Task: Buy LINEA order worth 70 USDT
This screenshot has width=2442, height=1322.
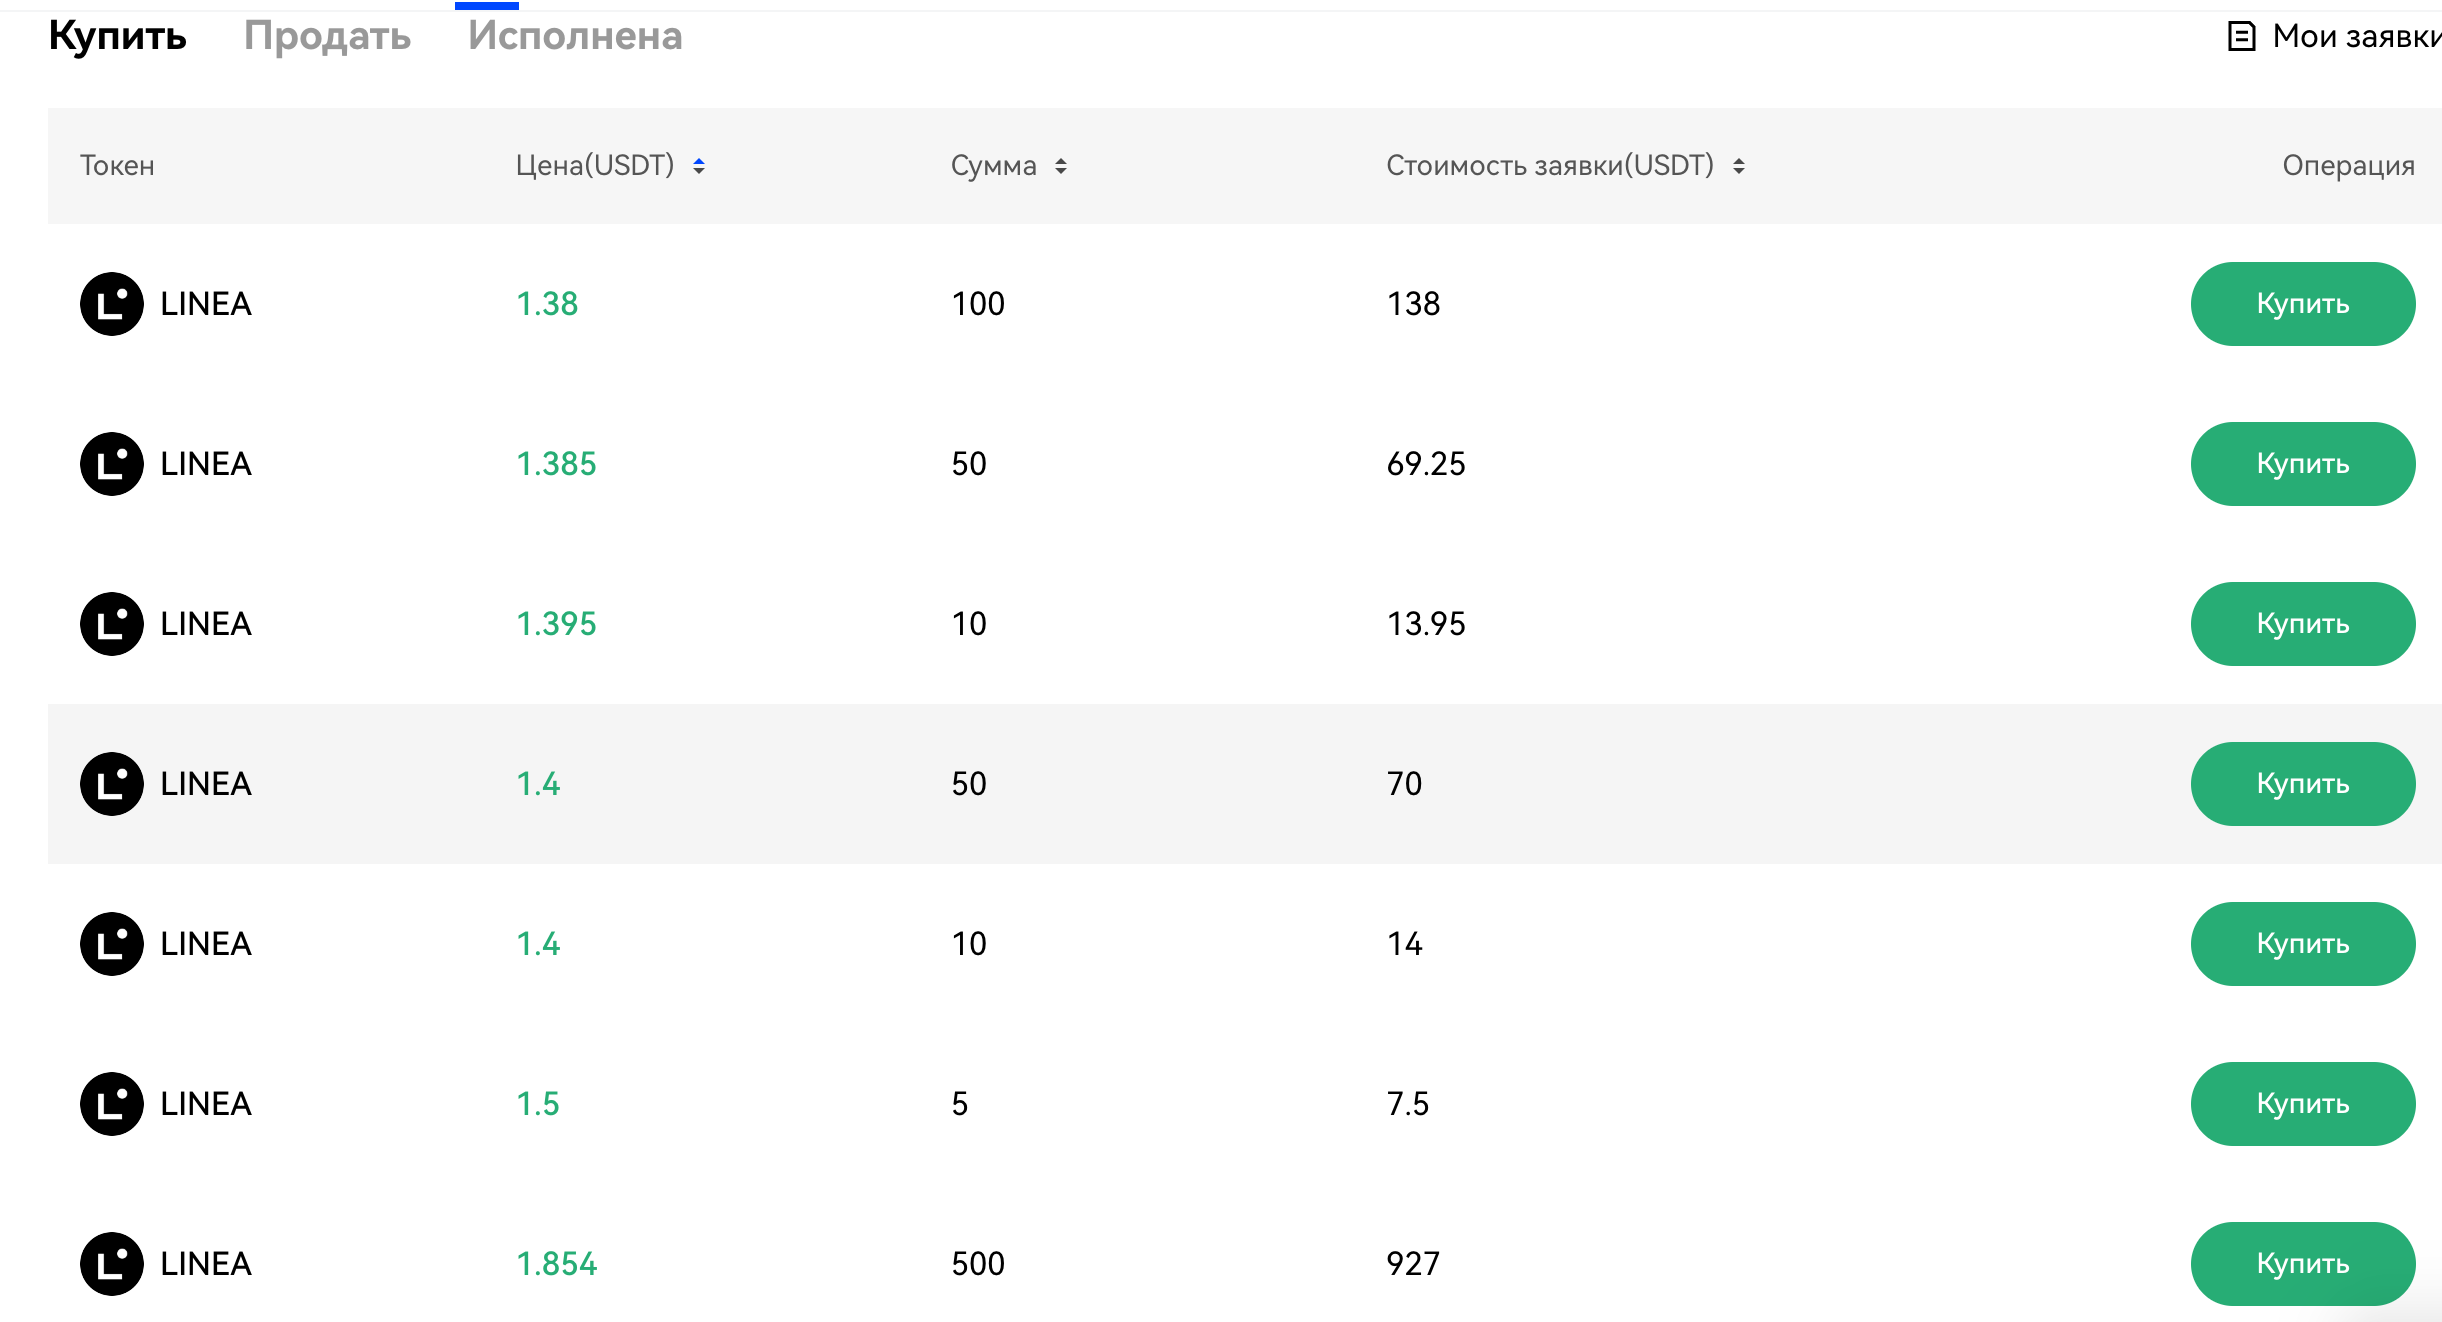Action: pos(2303,784)
